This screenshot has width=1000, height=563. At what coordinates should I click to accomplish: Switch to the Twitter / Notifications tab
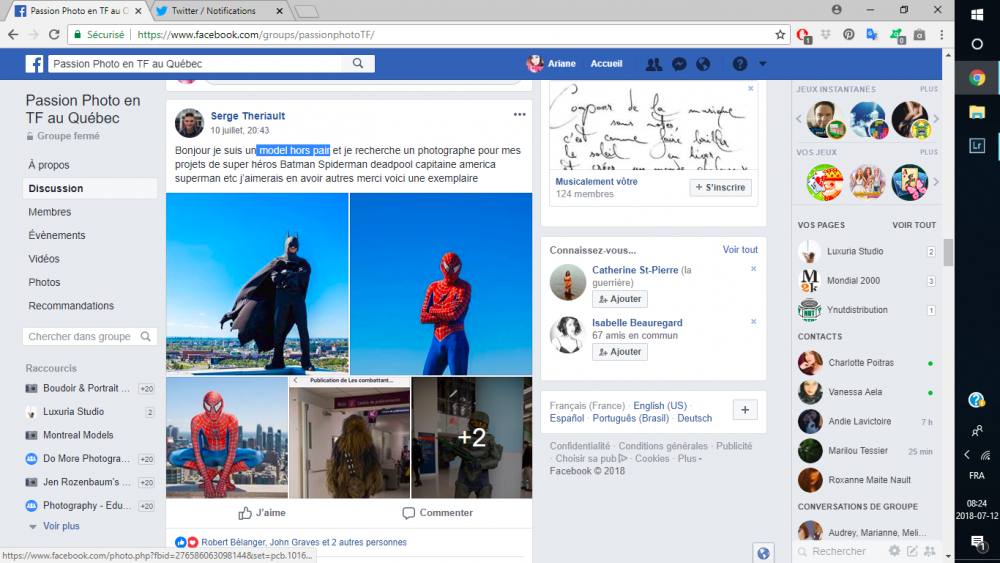pos(213,11)
